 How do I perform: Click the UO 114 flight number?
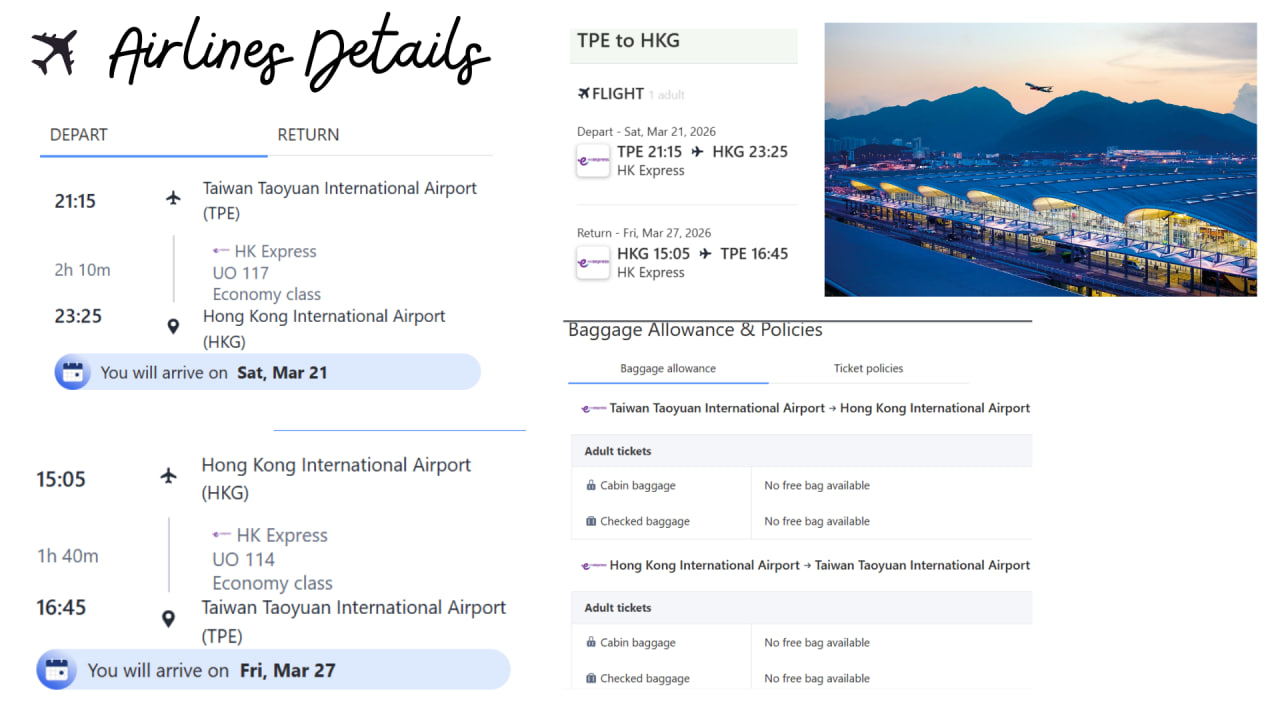(243, 559)
